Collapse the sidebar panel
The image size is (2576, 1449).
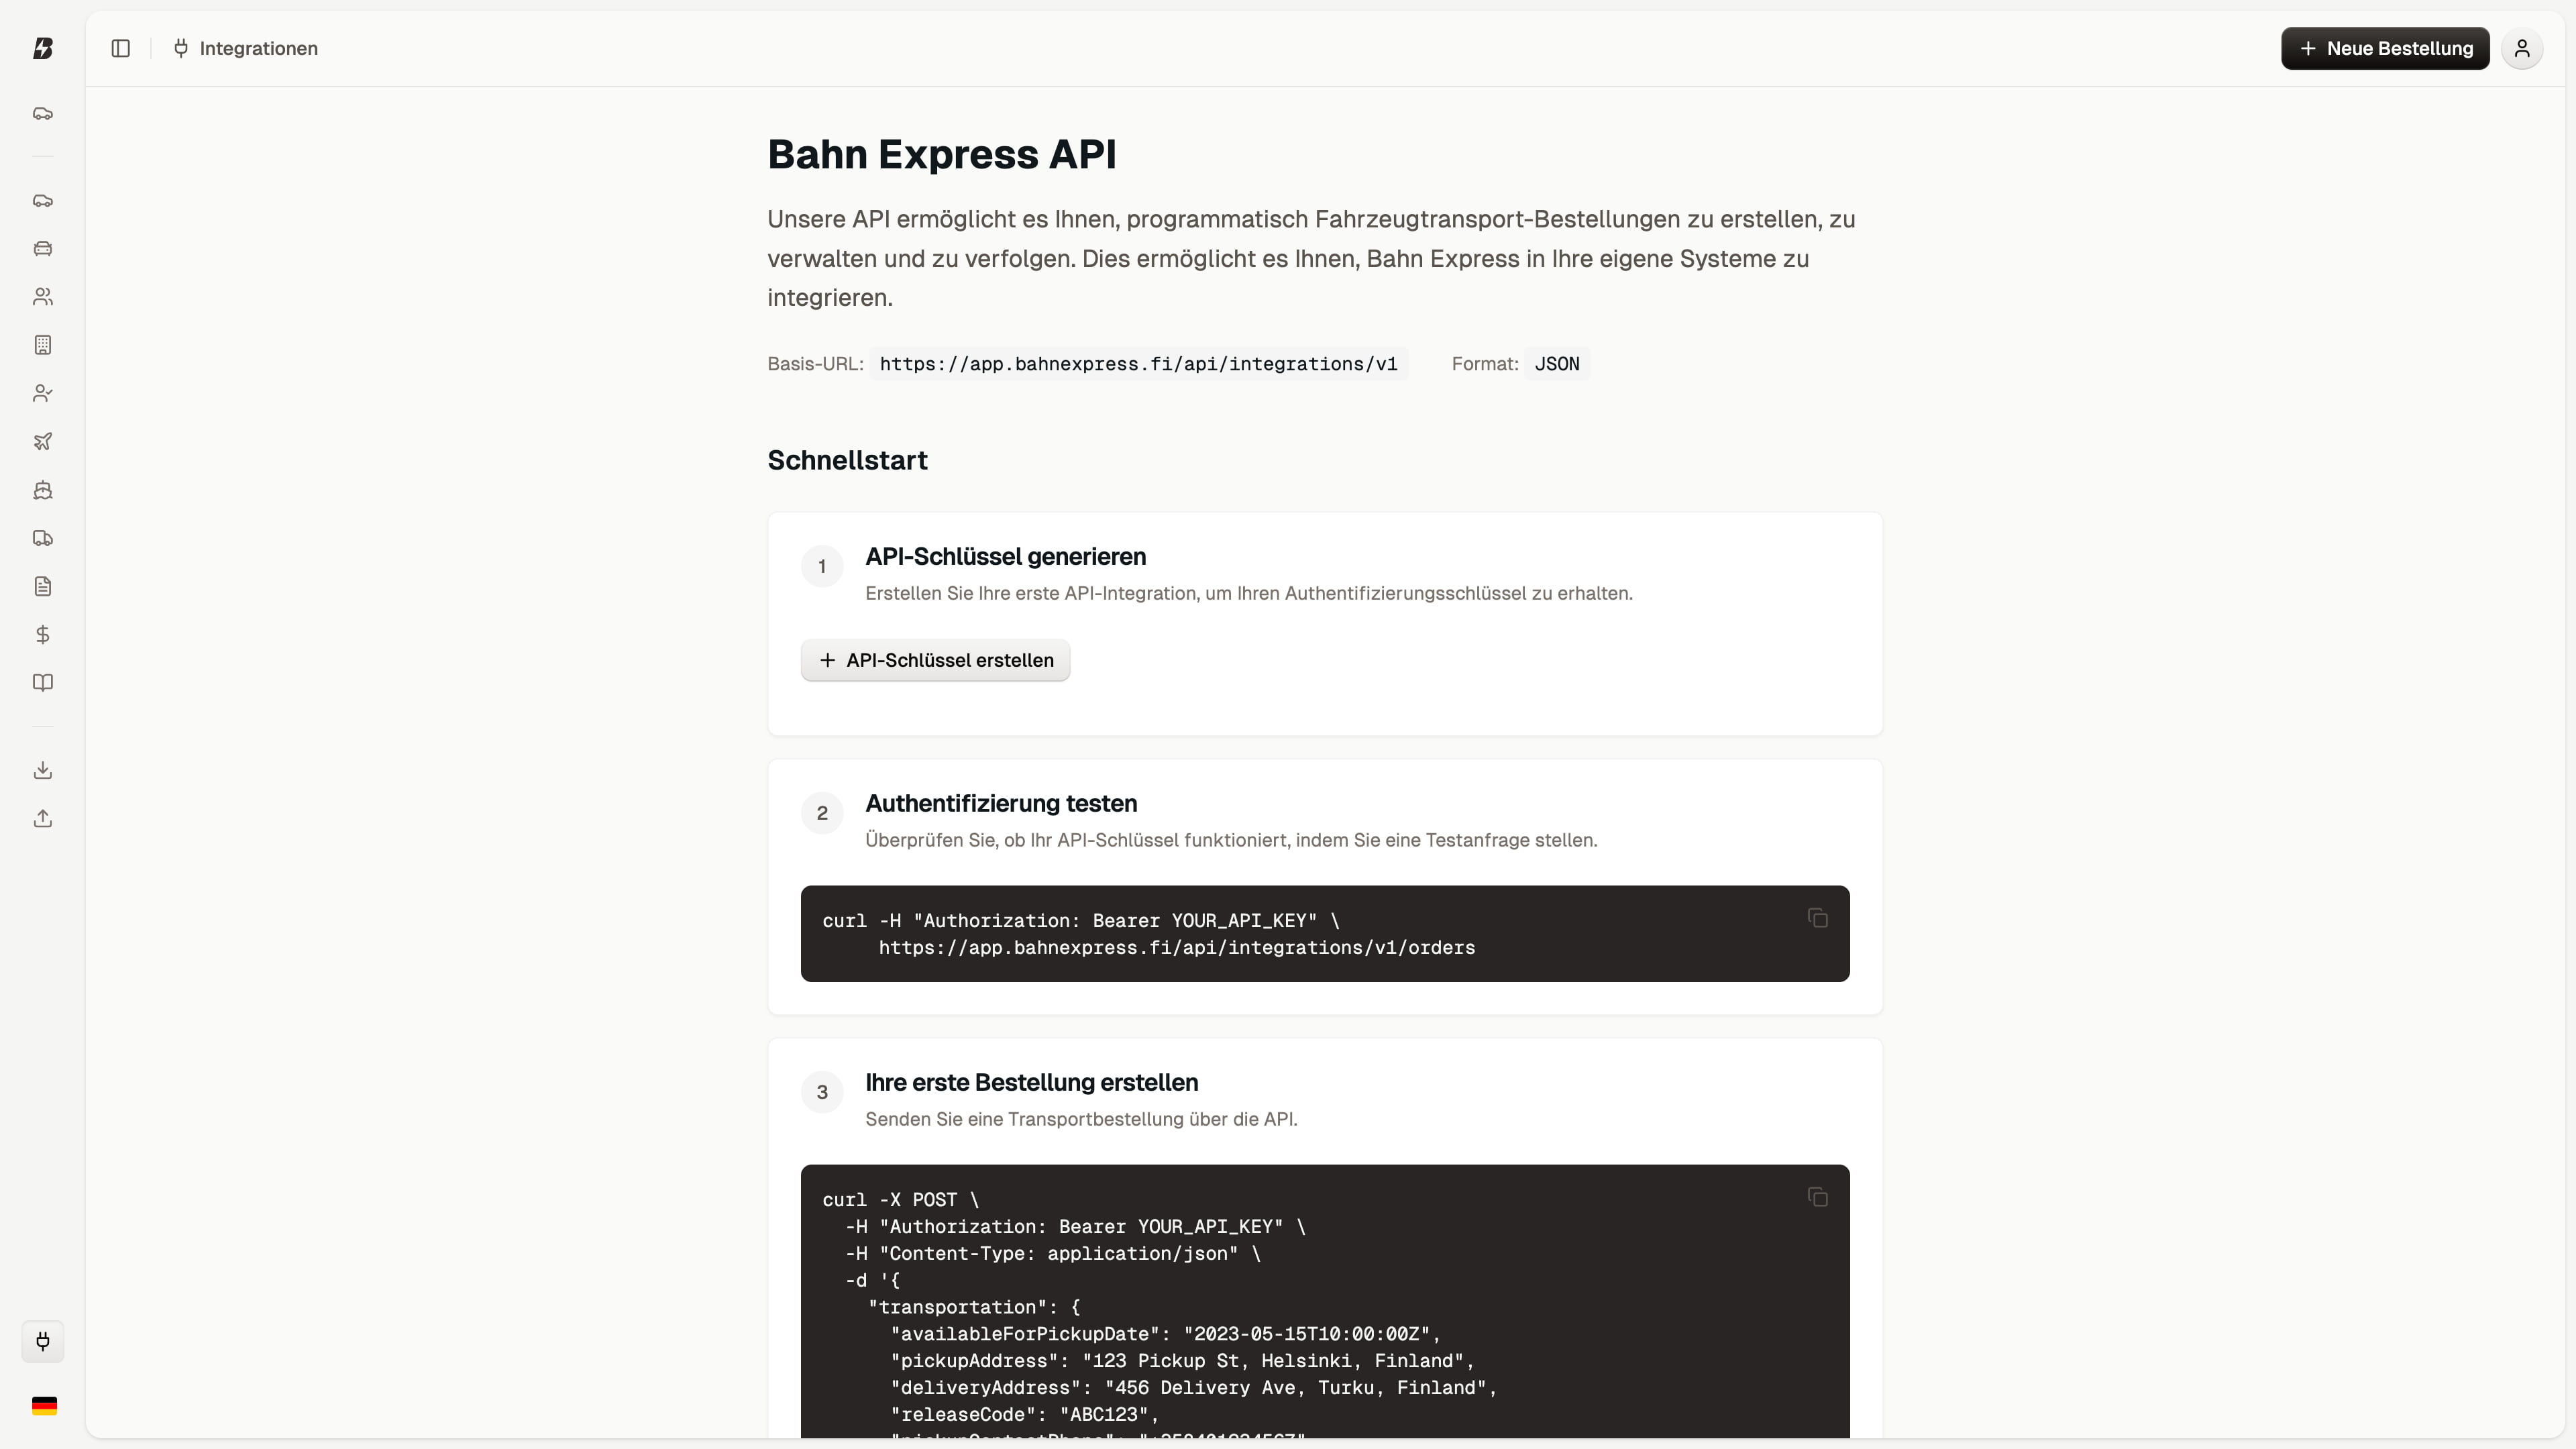[x=121, y=48]
